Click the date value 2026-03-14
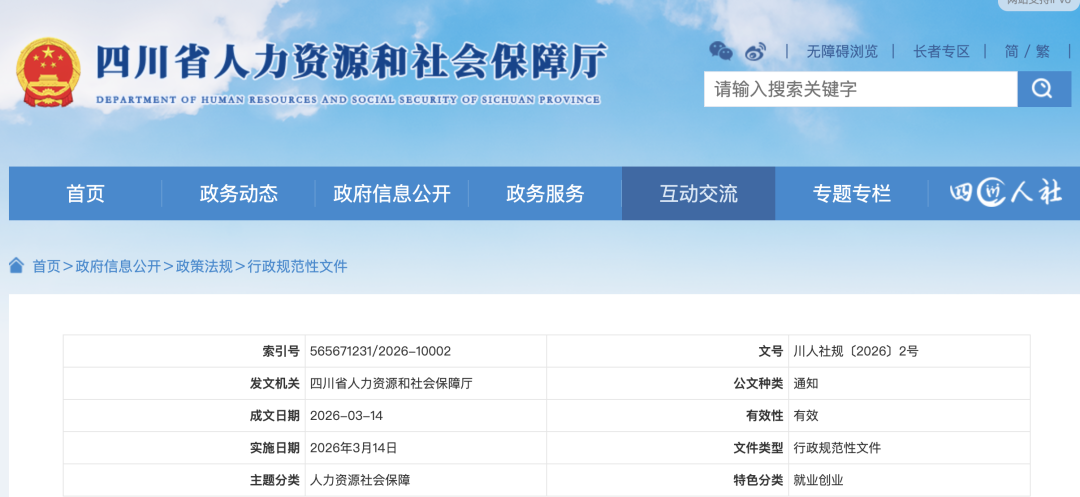The image size is (1080, 497). point(346,416)
